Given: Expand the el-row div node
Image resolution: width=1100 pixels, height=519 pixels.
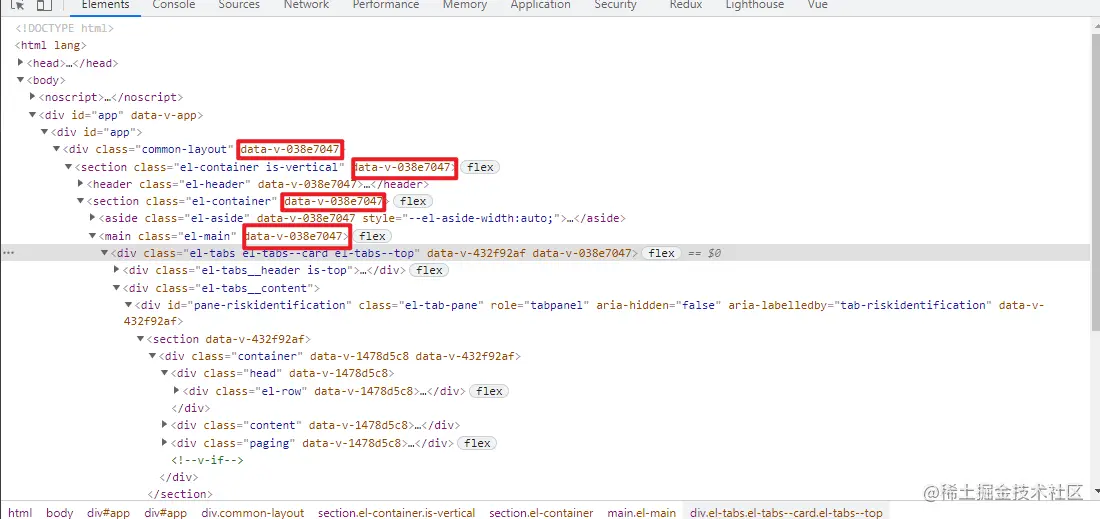Looking at the screenshot, I should [177, 391].
